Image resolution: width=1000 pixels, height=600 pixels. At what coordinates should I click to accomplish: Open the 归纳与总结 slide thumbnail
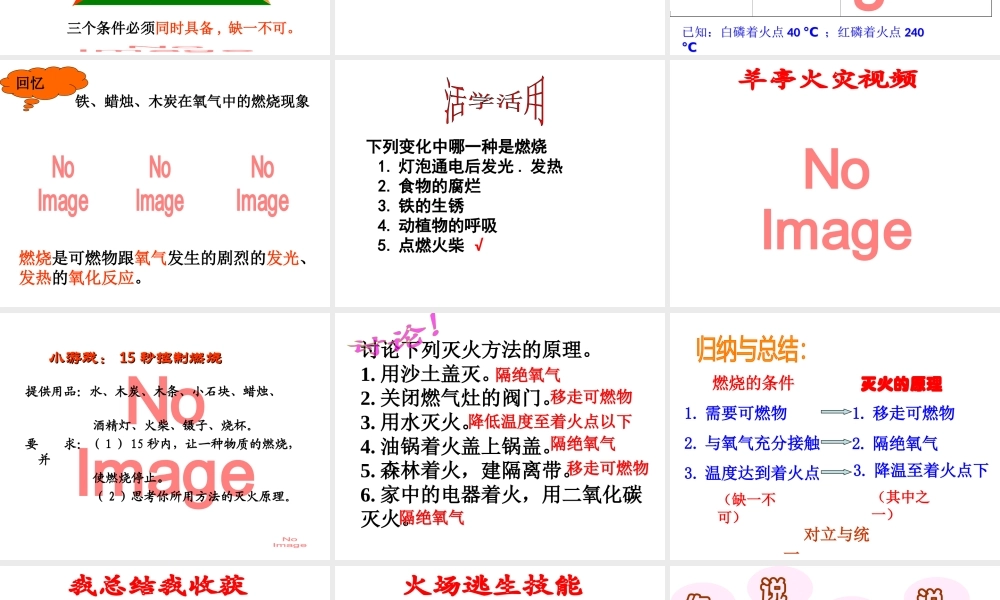tap(835, 436)
